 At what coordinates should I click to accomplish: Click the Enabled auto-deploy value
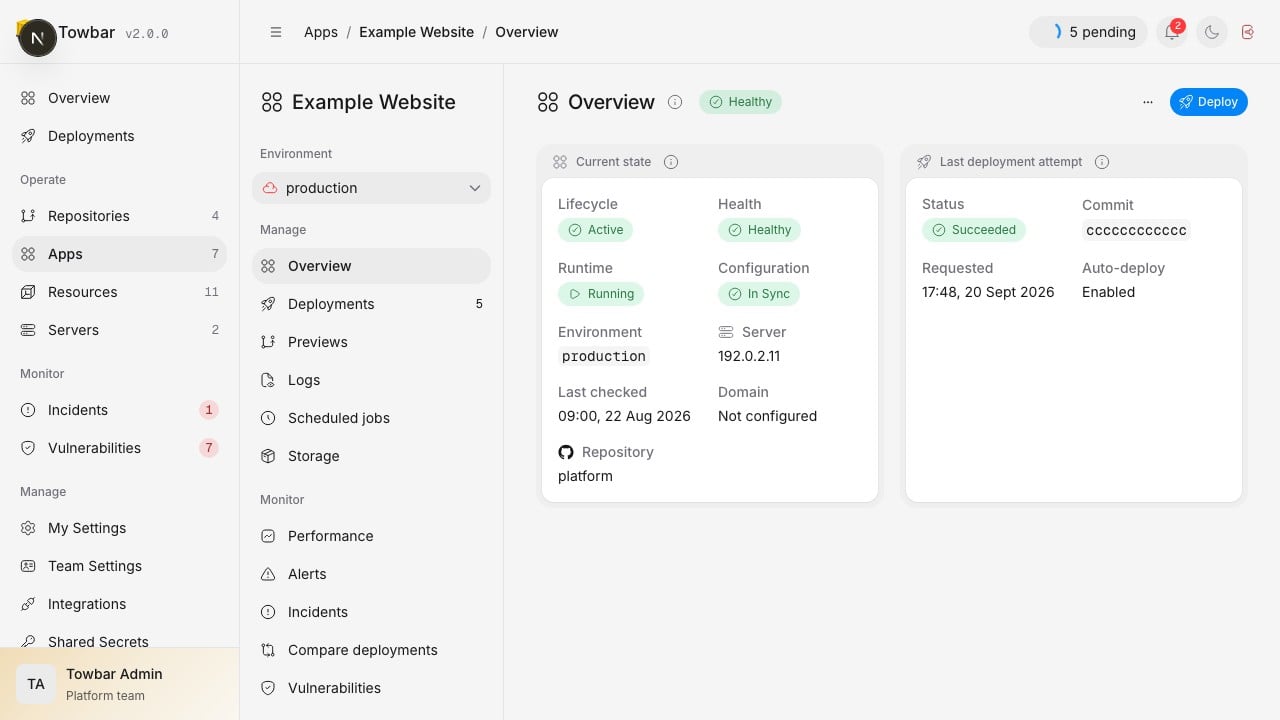pos(1108,292)
